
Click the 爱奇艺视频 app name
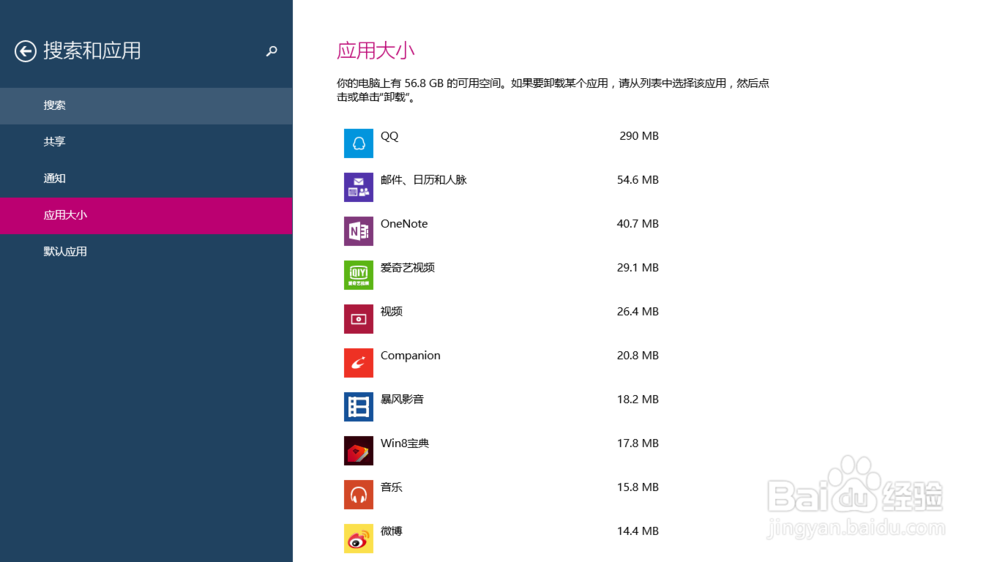click(x=408, y=268)
